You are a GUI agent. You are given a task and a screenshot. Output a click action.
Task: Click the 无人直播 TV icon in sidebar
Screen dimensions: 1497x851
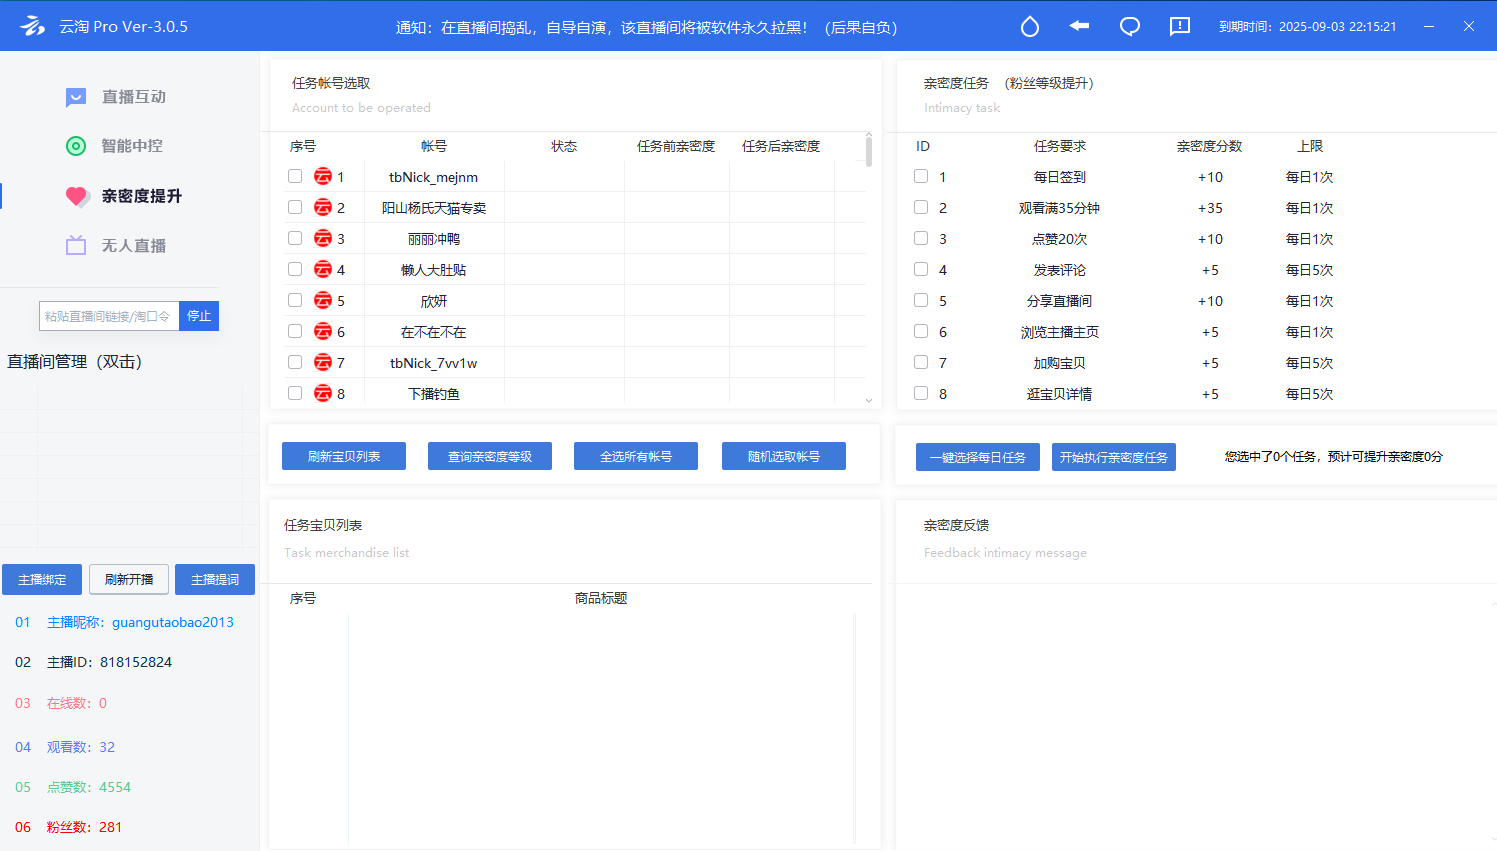point(76,246)
